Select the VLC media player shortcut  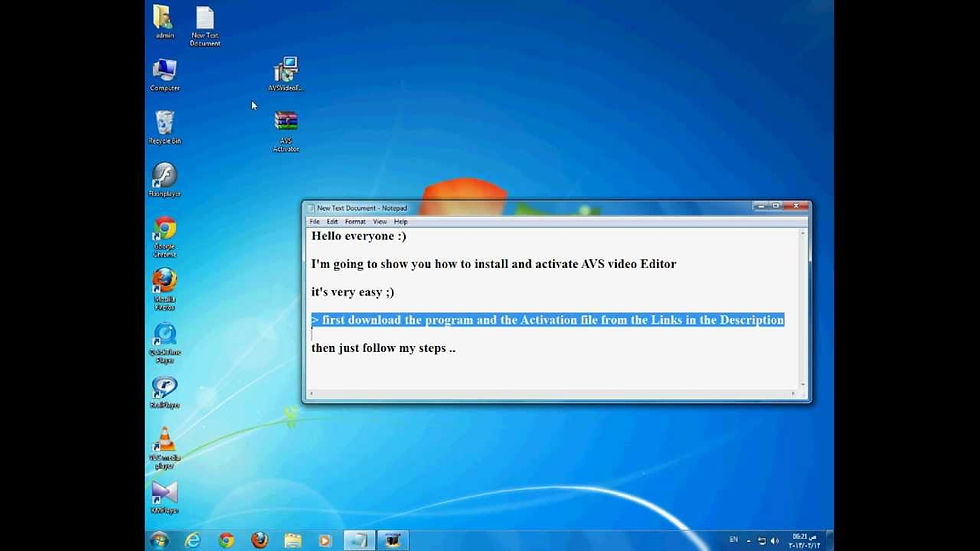tap(164, 448)
